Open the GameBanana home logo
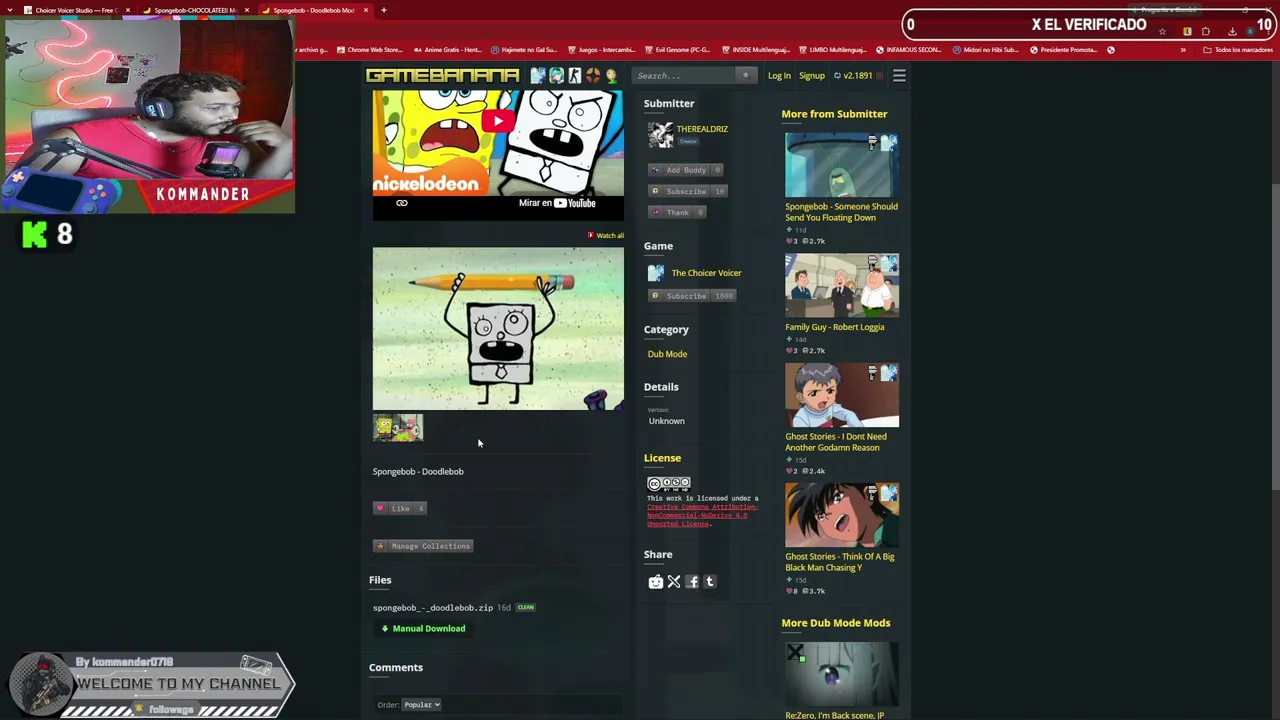 point(442,75)
